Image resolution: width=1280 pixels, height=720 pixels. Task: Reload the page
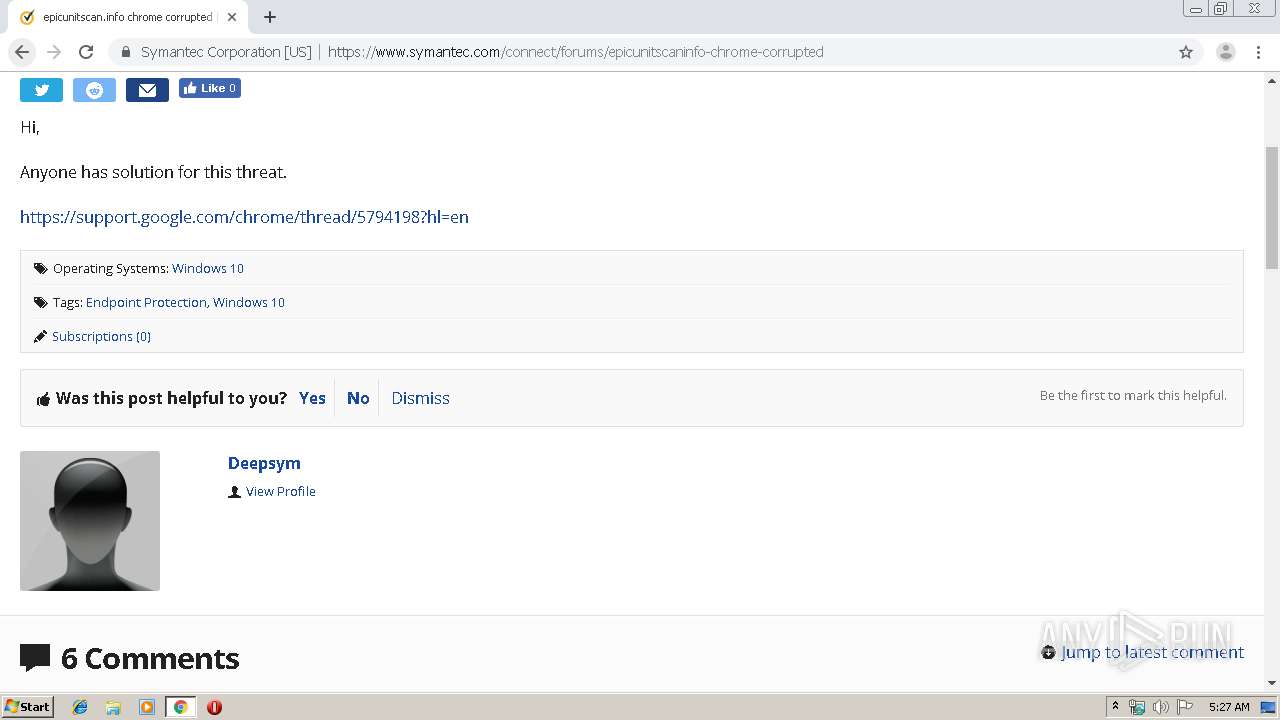[x=86, y=52]
